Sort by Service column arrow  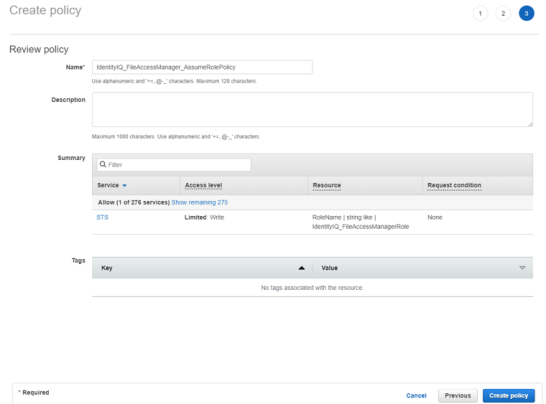(124, 186)
